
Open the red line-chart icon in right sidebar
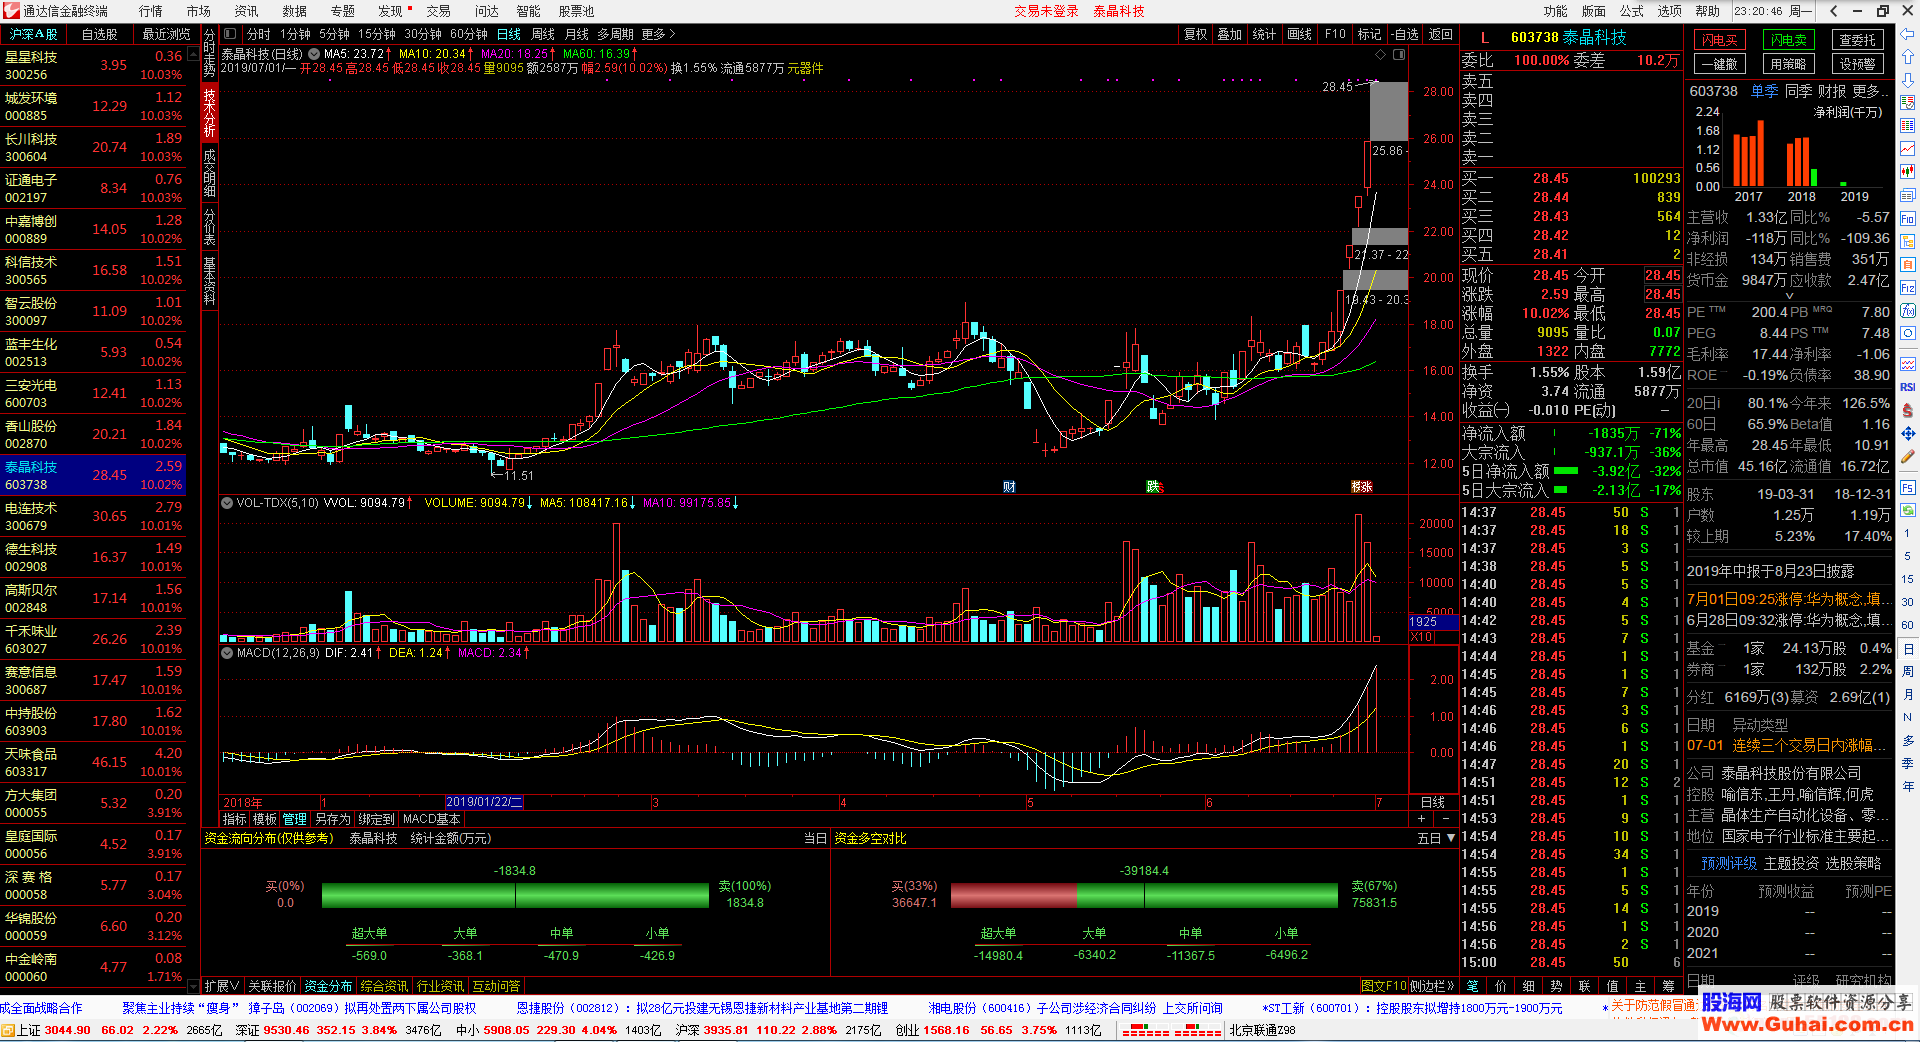pyautogui.click(x=1908, y=149)
